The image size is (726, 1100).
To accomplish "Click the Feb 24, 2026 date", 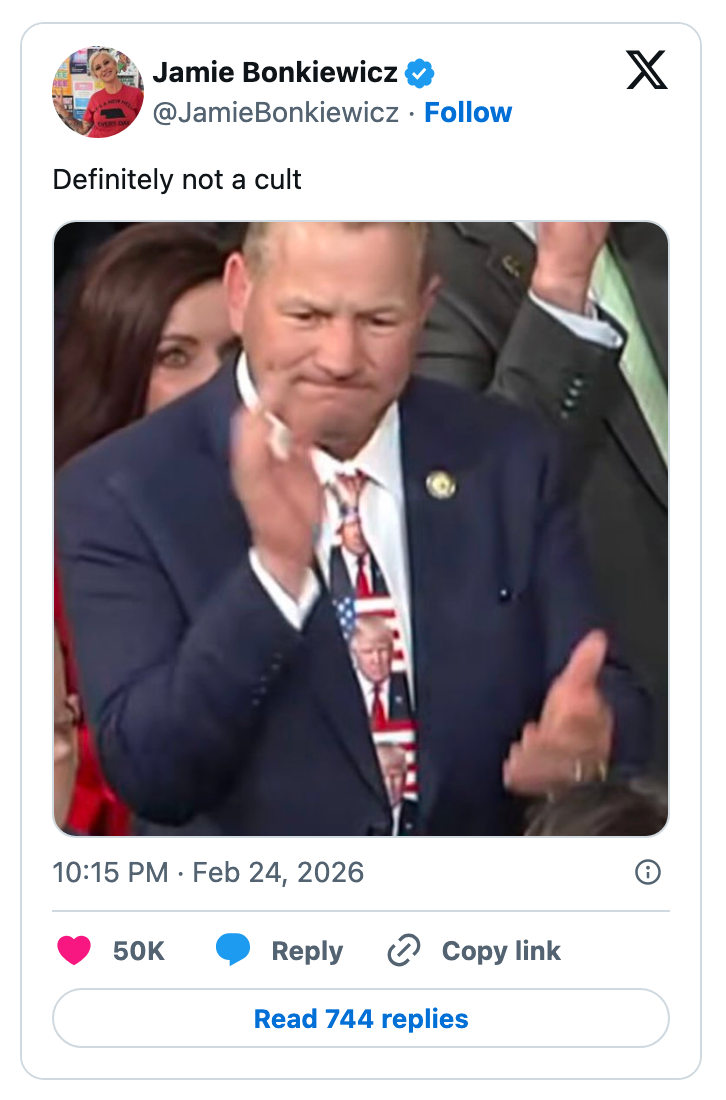I will coord(278,872).
